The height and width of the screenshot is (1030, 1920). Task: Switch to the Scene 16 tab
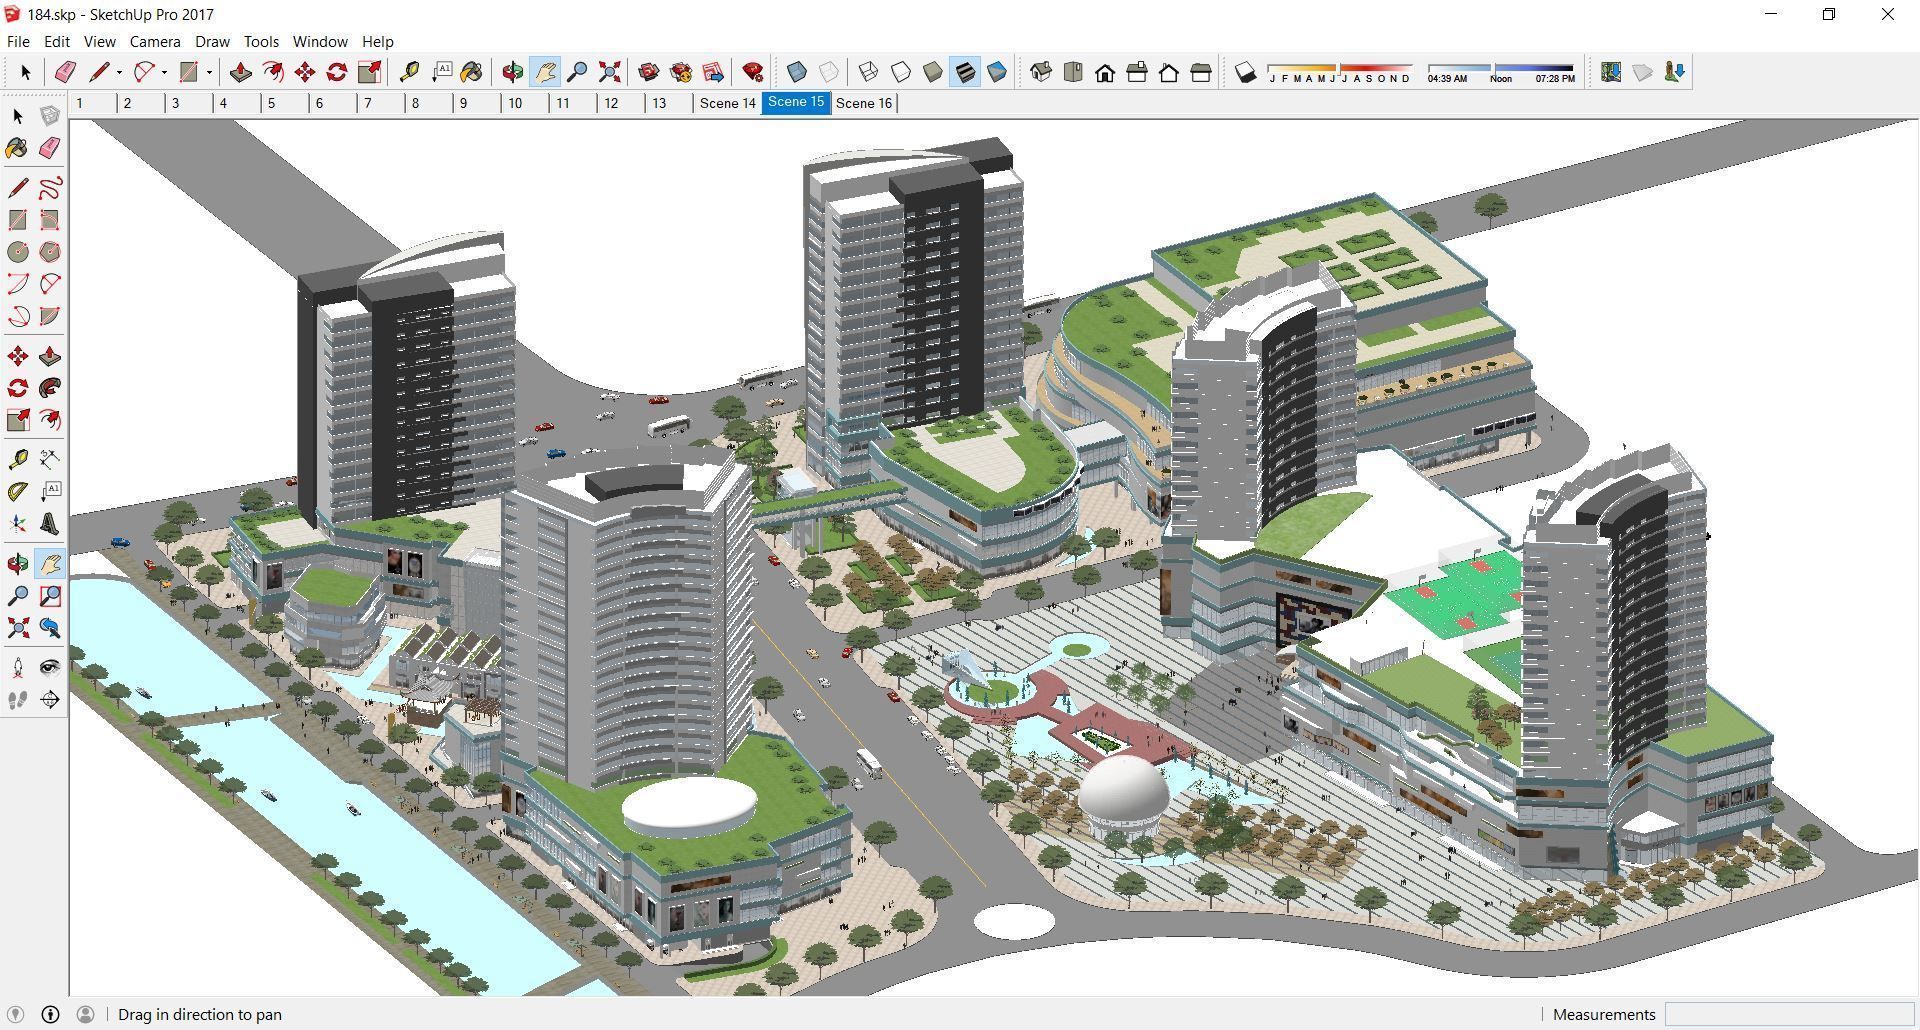[x=864, y=103]
